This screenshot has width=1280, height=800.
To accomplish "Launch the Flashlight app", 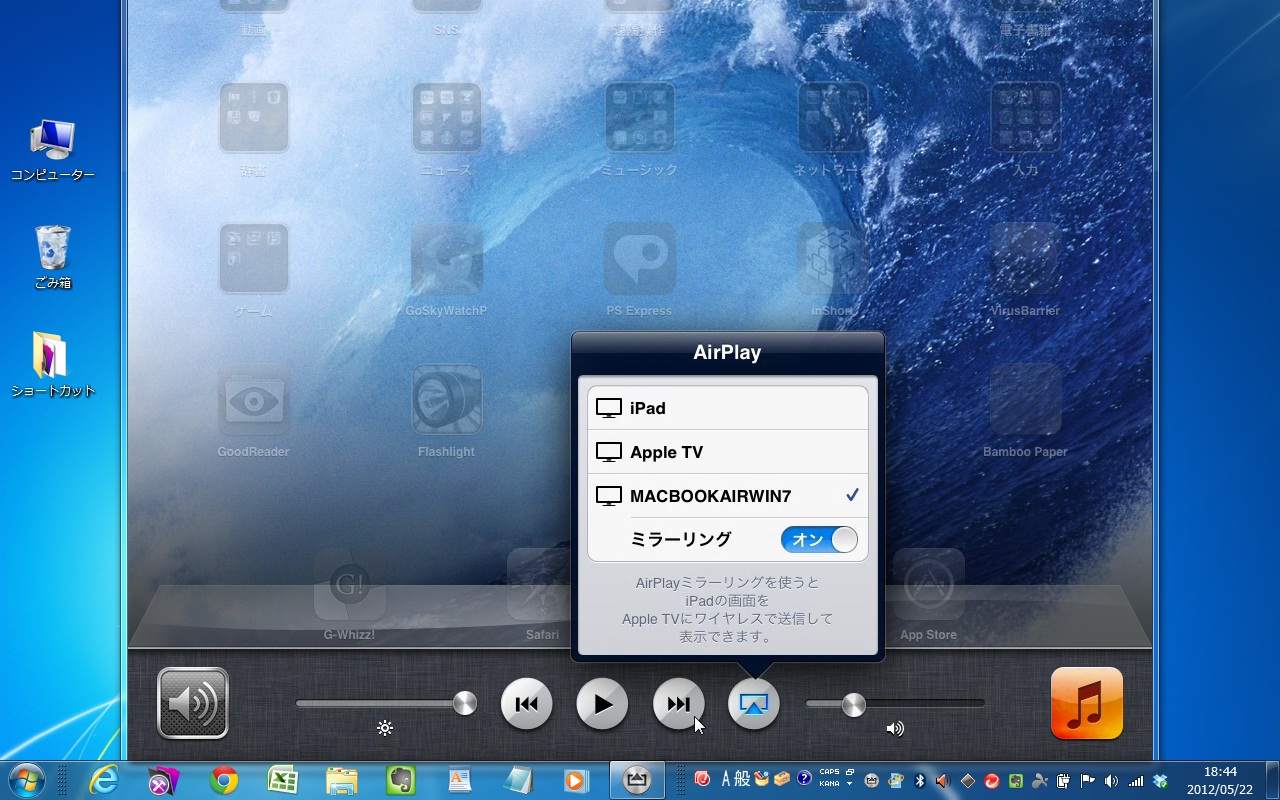I will [x=446, y=400].
